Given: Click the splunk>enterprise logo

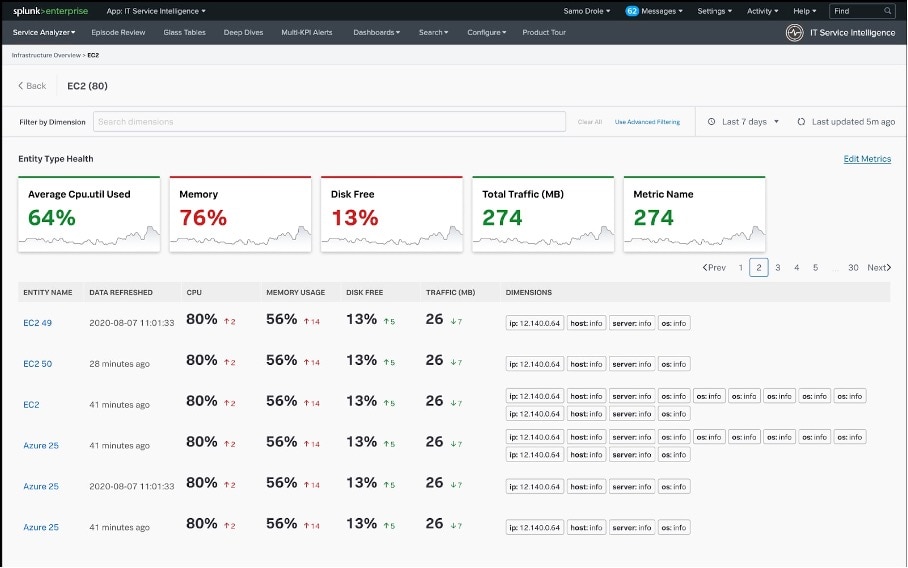Looking at the screenshot, I should [x=50, y=11].
